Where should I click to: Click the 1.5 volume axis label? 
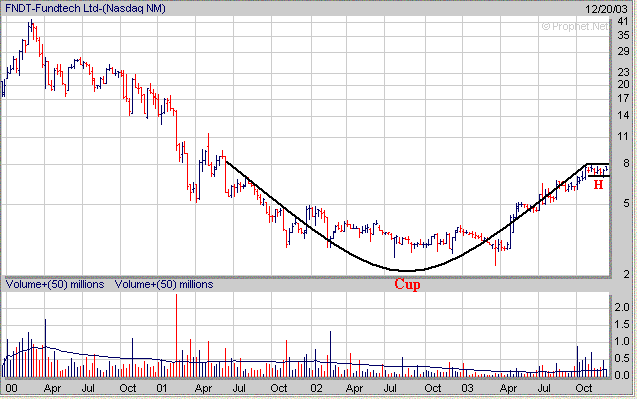(621, 324)
